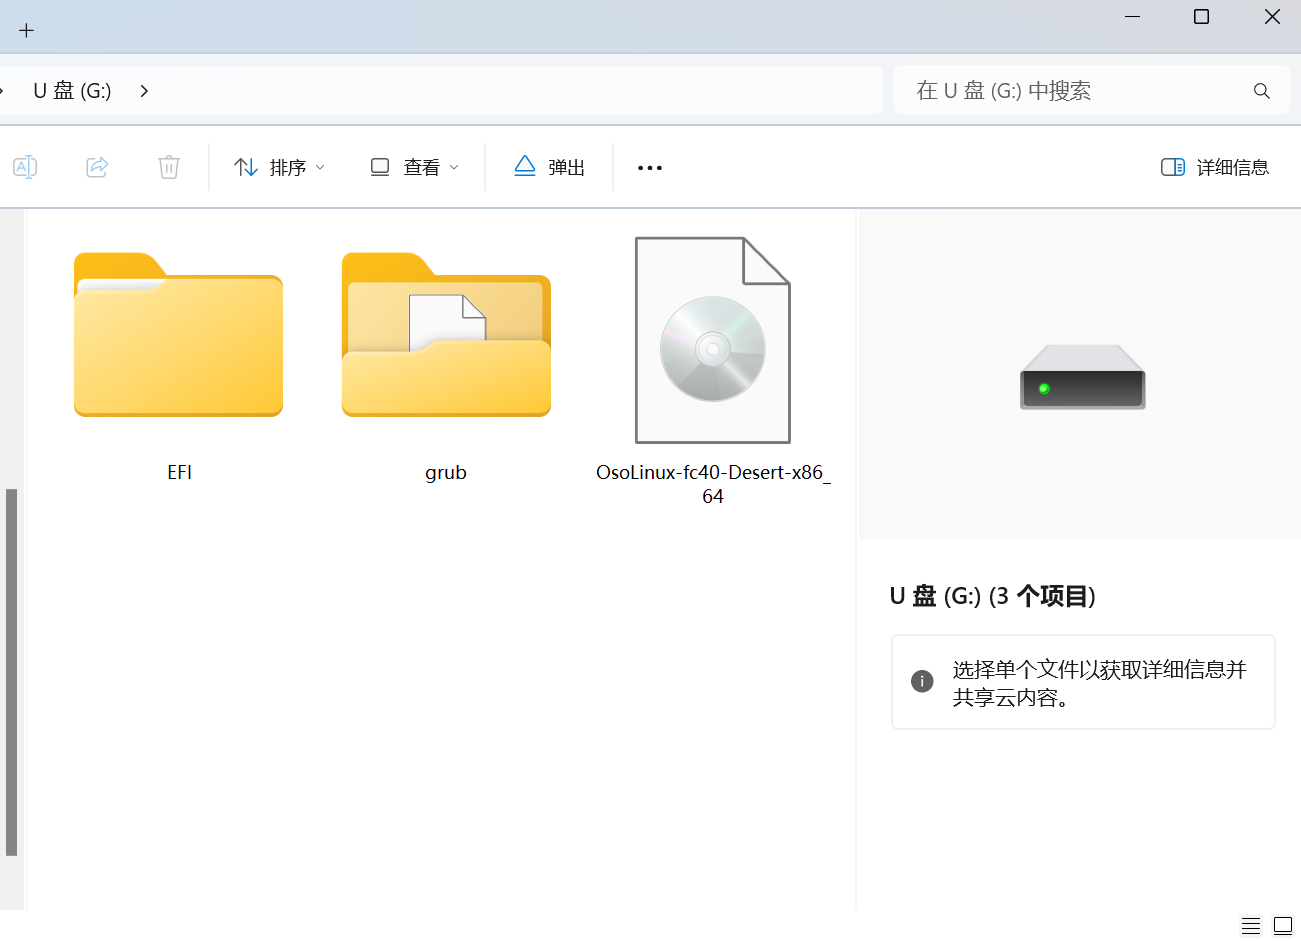The height and width of the screenshot is (941, 1301).
Task: Click the Delete trash icon
Action: pyautogui.click(x=168, y=167)
